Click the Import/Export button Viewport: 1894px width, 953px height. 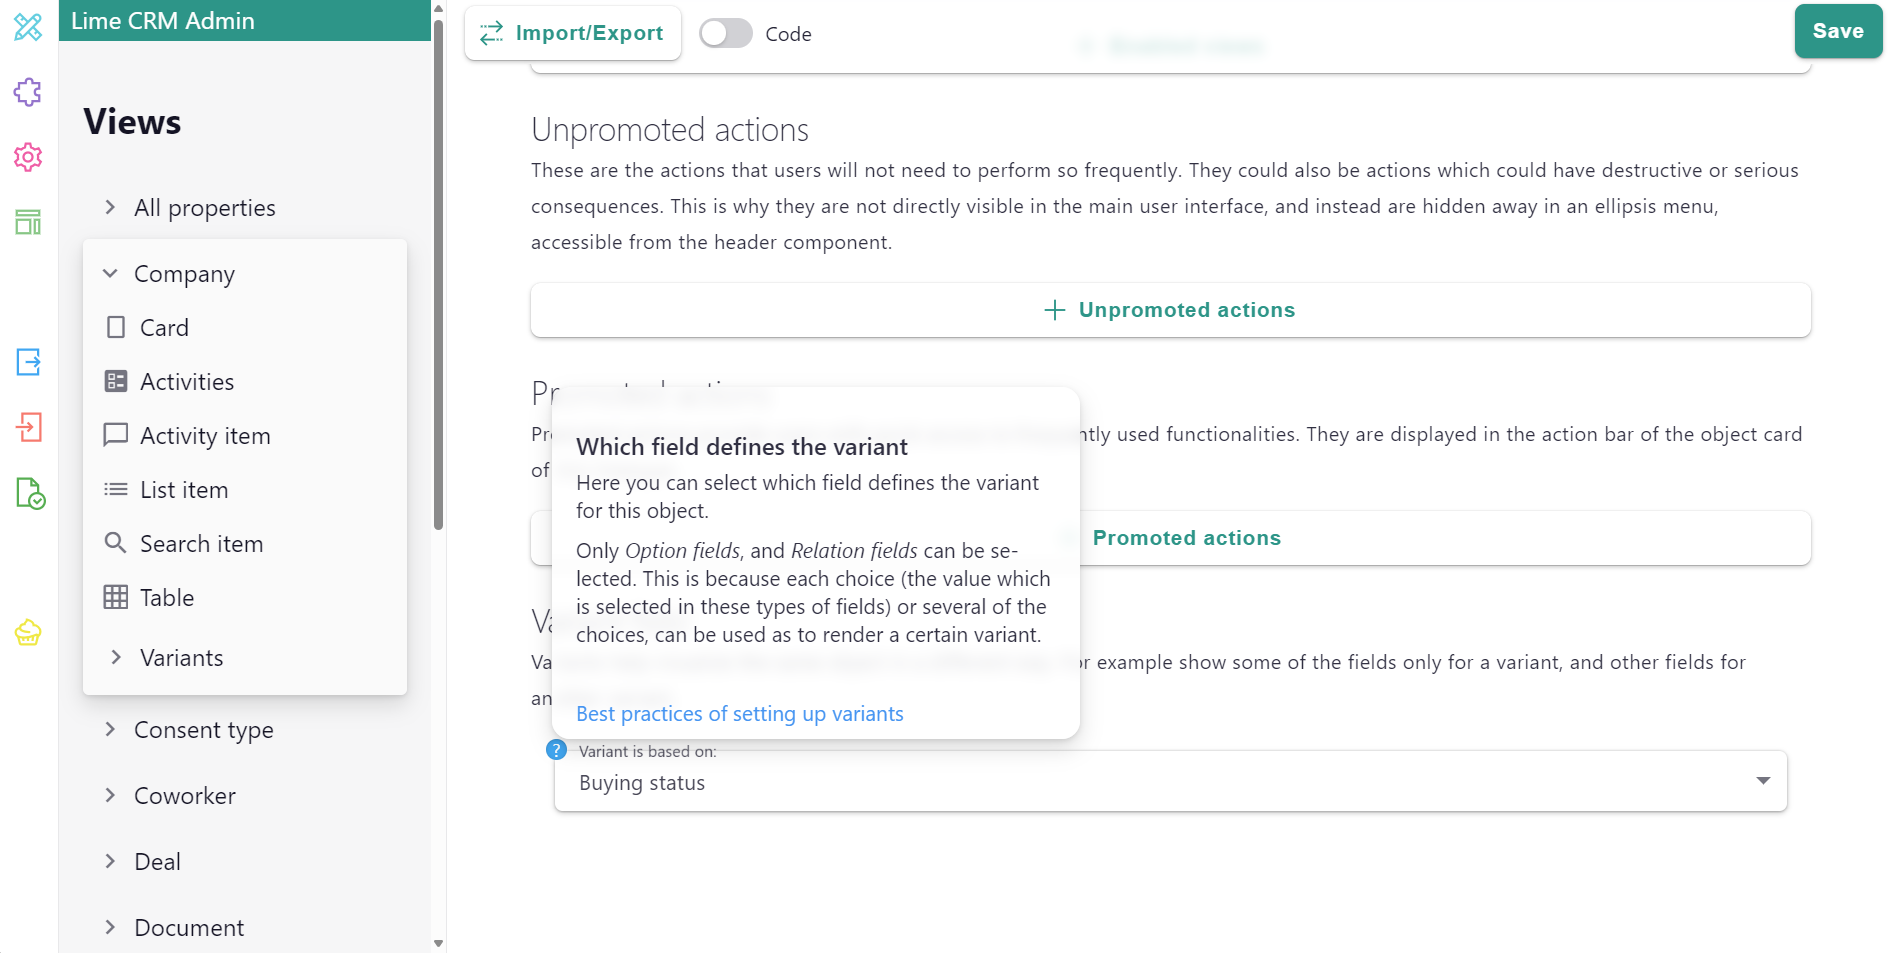(573, 34)
